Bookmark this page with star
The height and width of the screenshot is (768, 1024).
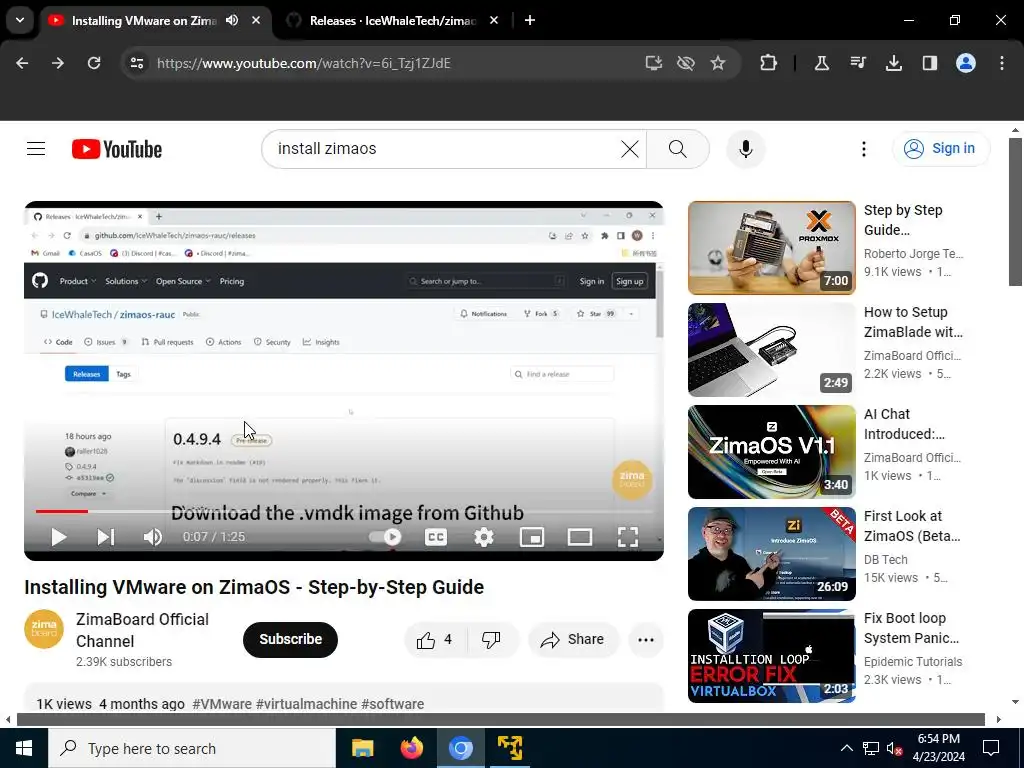[x=718, y=63]
